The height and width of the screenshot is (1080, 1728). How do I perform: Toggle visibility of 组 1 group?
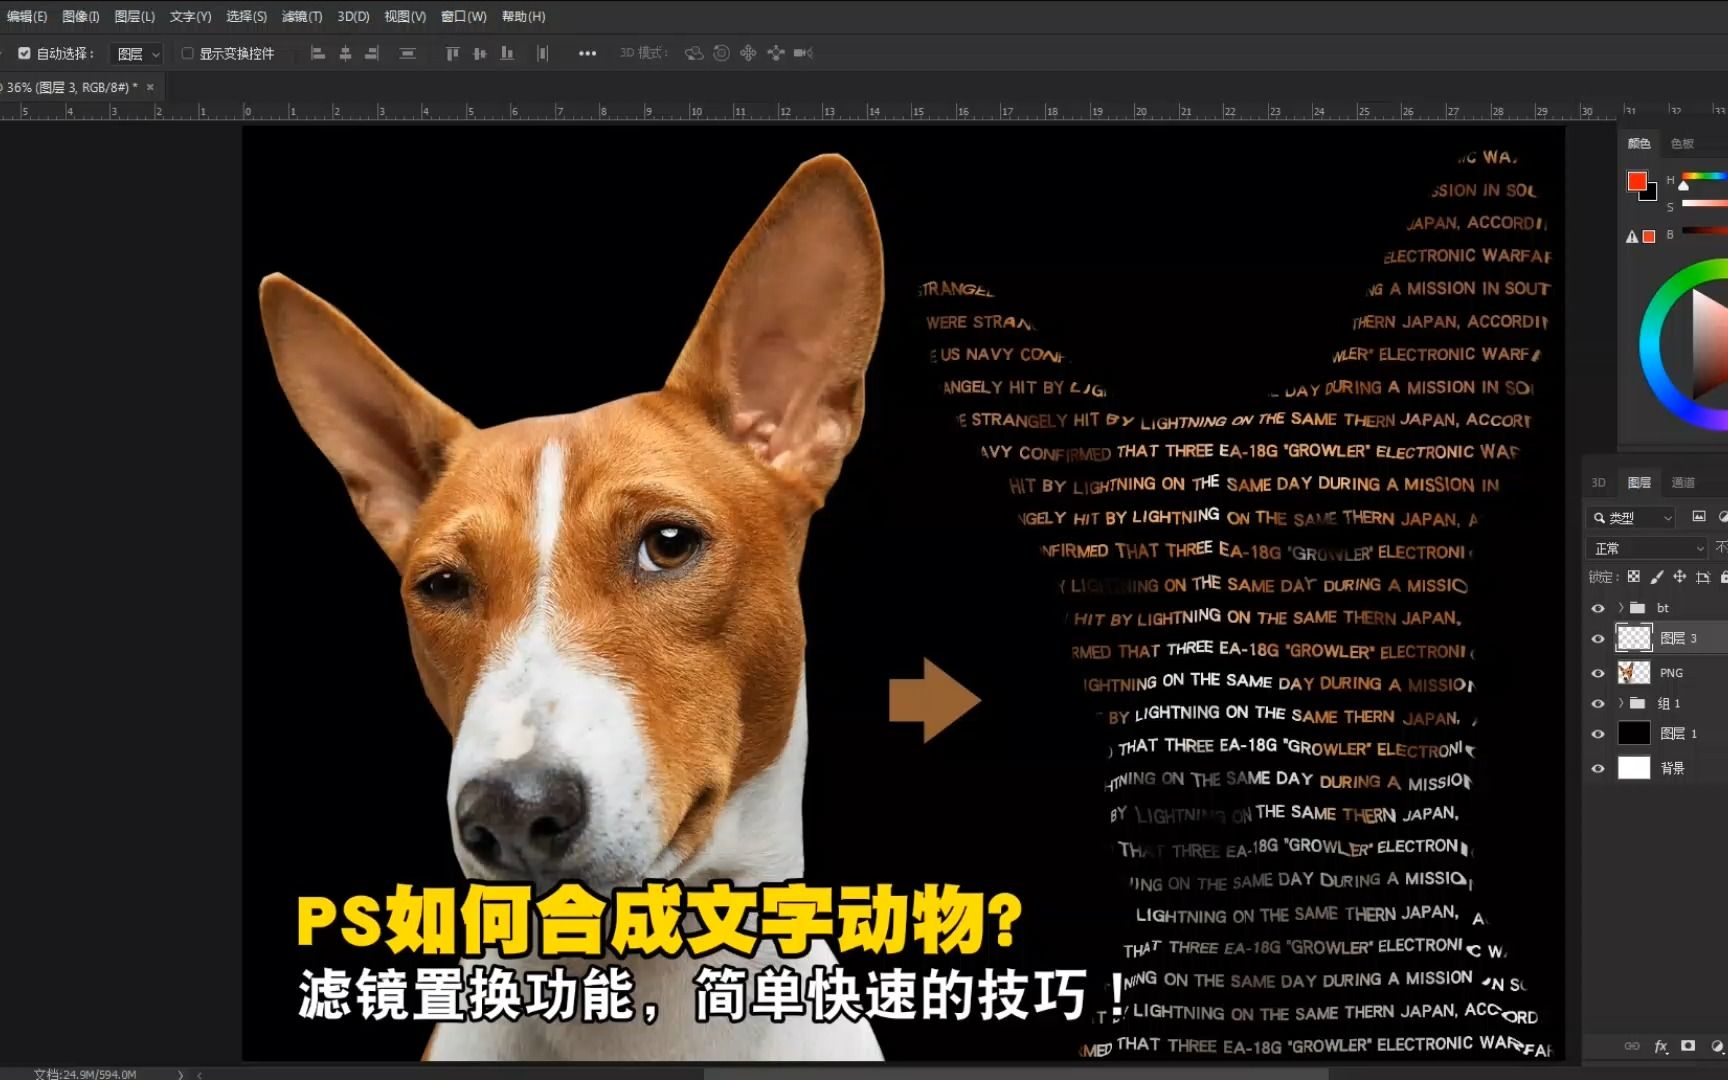tap(1597, 703)
